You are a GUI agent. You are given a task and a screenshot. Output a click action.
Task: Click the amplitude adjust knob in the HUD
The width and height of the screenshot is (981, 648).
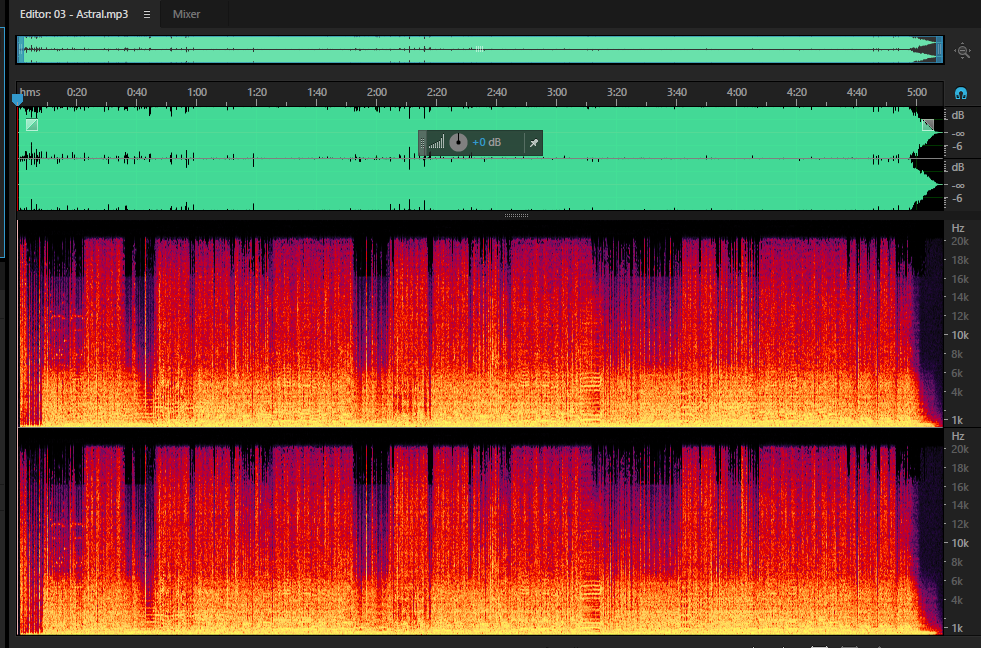click(458, 142)
